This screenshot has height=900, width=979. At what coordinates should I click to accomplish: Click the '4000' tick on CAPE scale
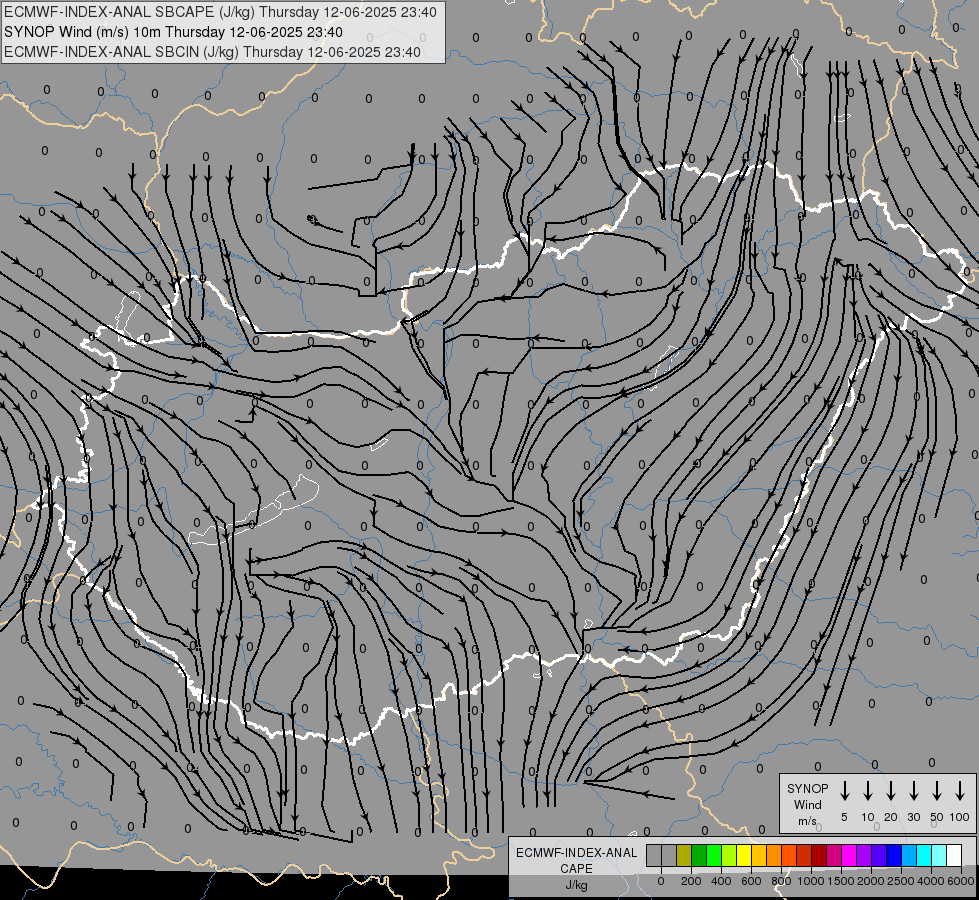pos(931,881)
